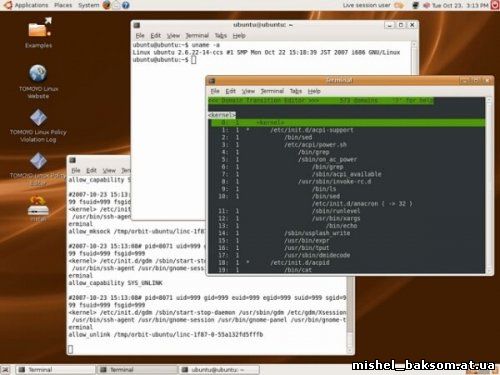
Task: Select the /usr/bin/expr domain row
Action: coord(346,240)
